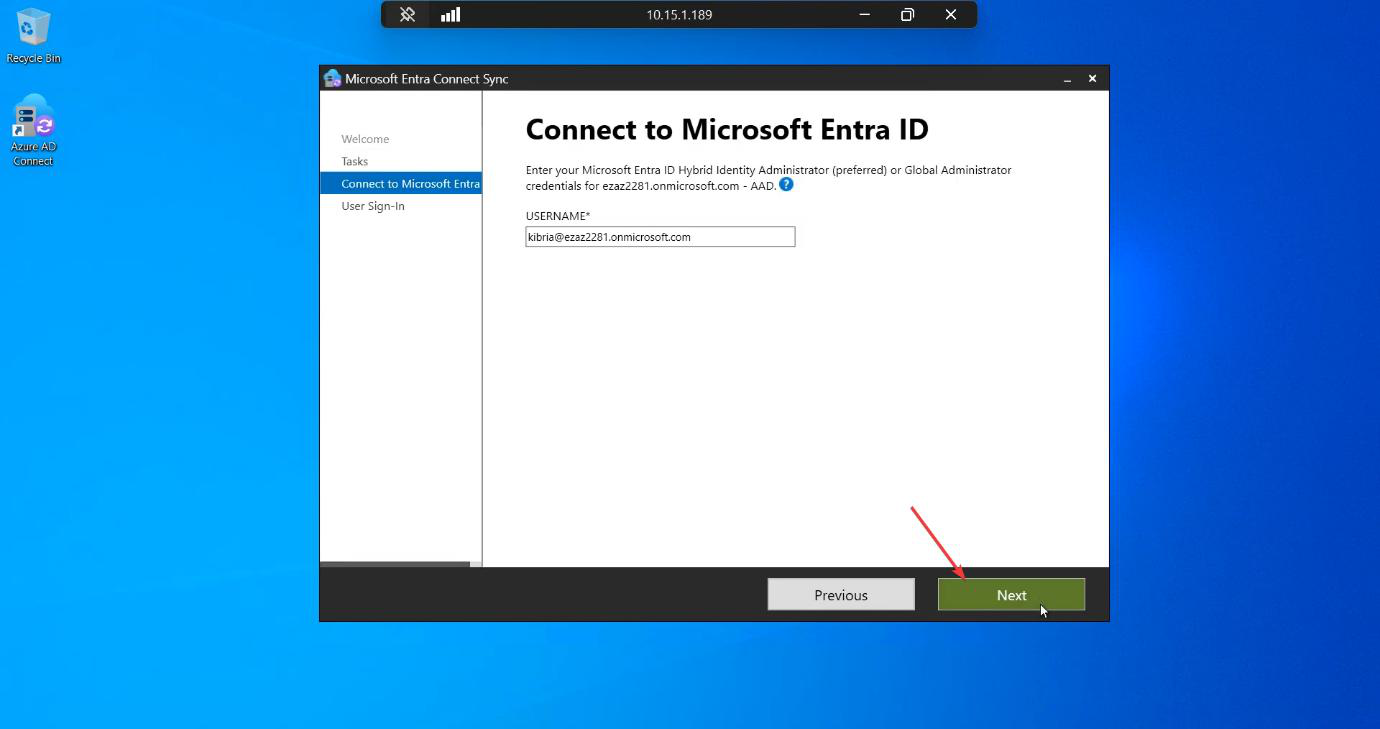Minimize the remote session with bar's minimize icon
Viewport: 1380px width, 729px height.
click(x=865, y=15)
